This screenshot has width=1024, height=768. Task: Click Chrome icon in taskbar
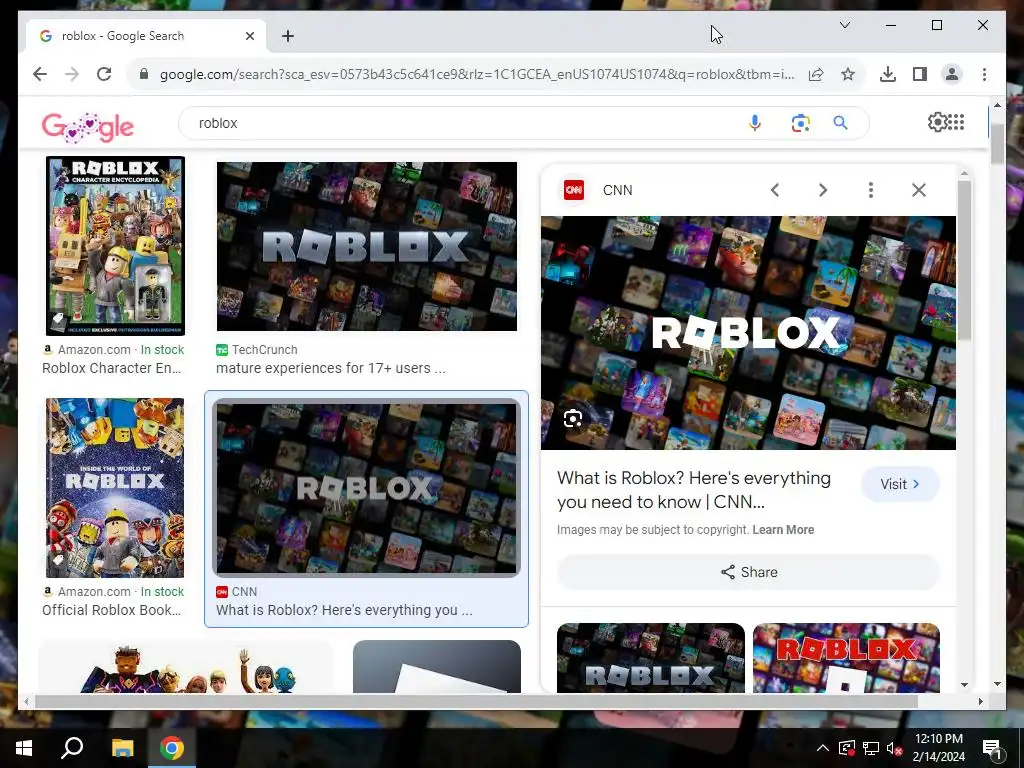point(172,748)
